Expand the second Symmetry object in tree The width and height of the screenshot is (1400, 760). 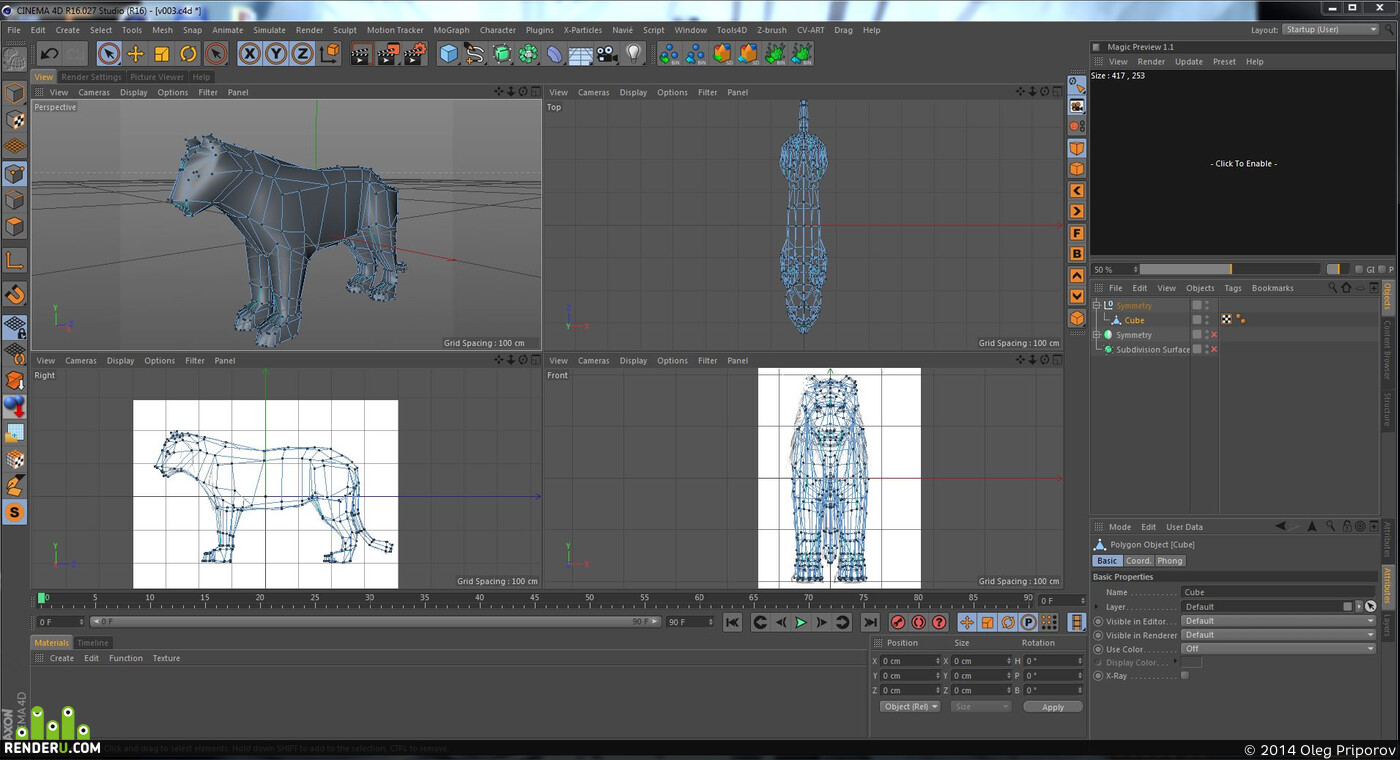1096,335
